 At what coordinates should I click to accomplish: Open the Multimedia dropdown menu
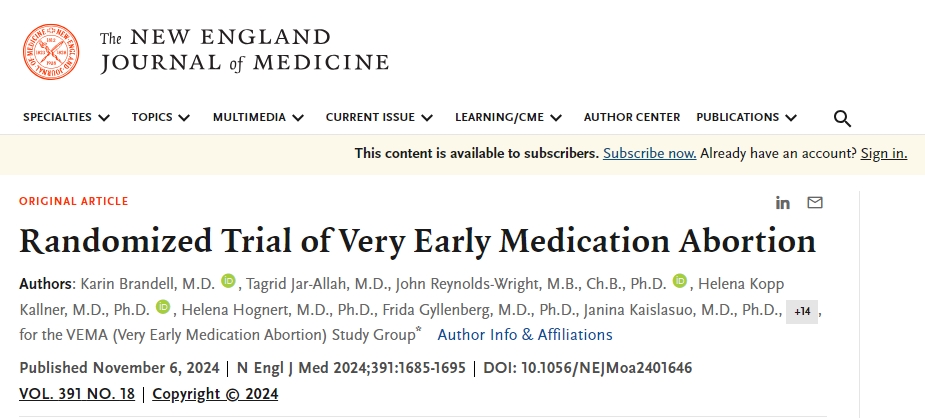[258, 117]
